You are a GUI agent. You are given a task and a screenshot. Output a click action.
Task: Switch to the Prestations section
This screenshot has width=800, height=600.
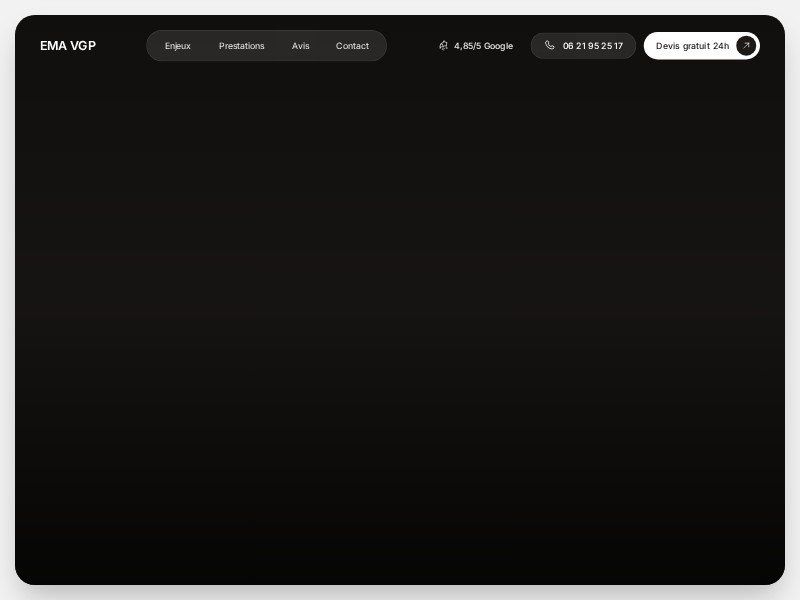click(x=241, y=46)
